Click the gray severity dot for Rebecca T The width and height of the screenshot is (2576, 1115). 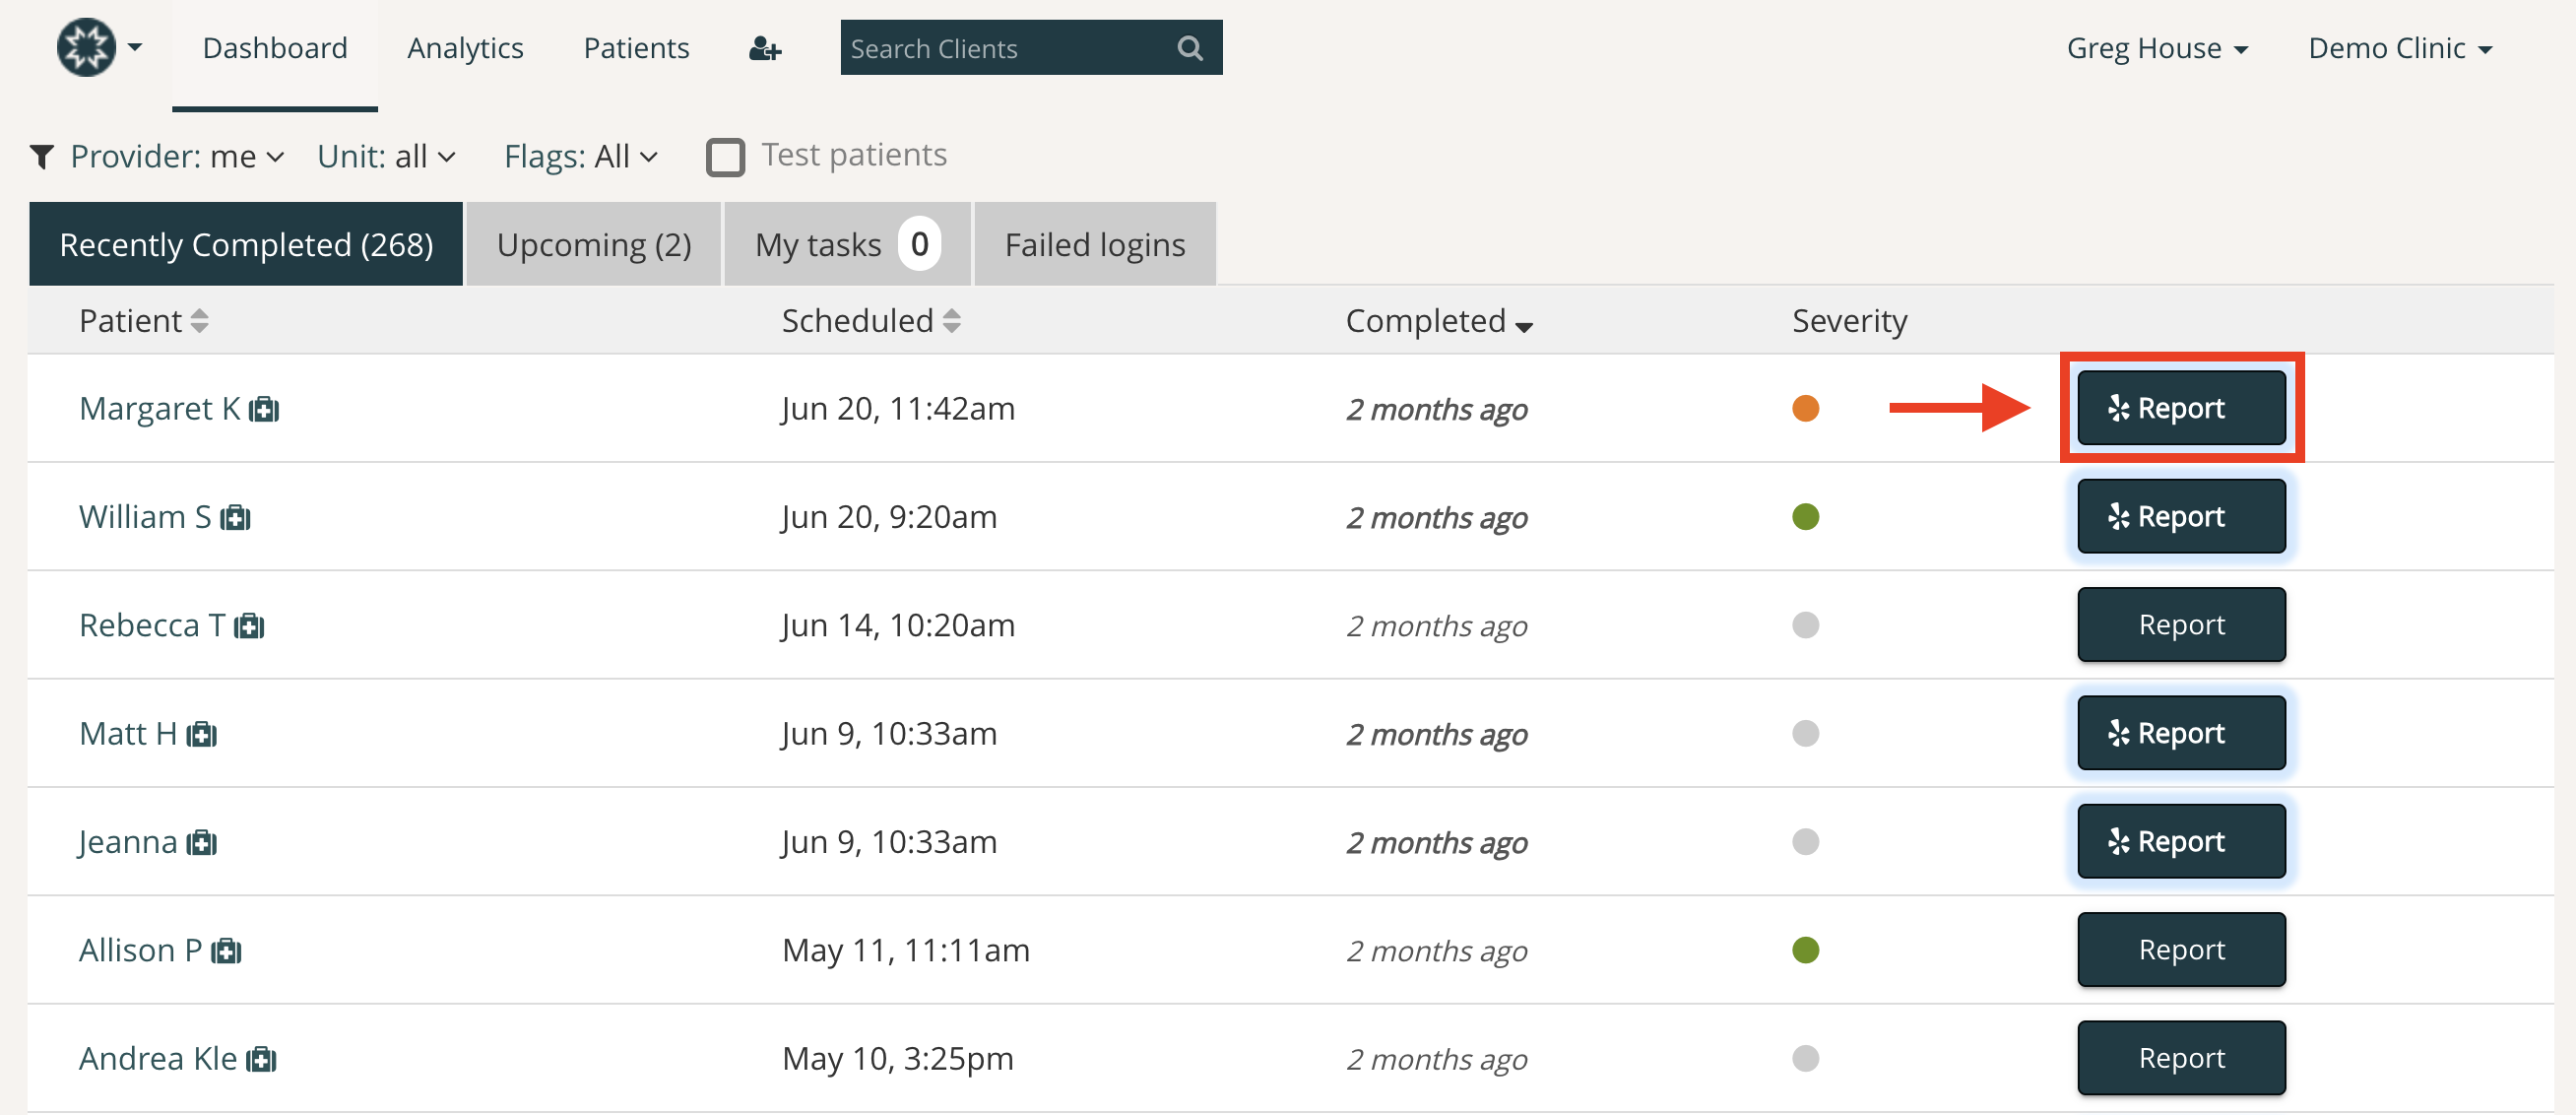[1805, 625]
